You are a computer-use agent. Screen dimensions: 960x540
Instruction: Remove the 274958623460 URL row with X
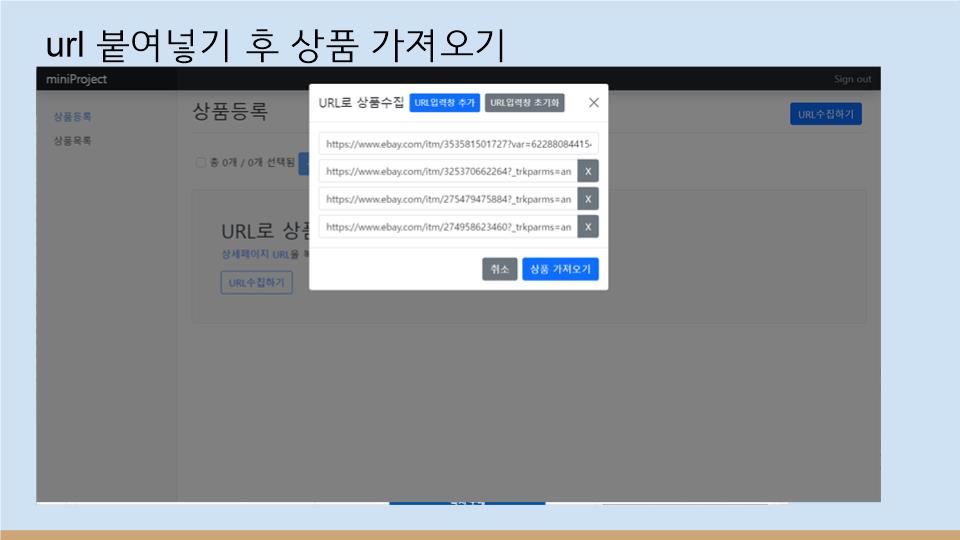(588, 227)
